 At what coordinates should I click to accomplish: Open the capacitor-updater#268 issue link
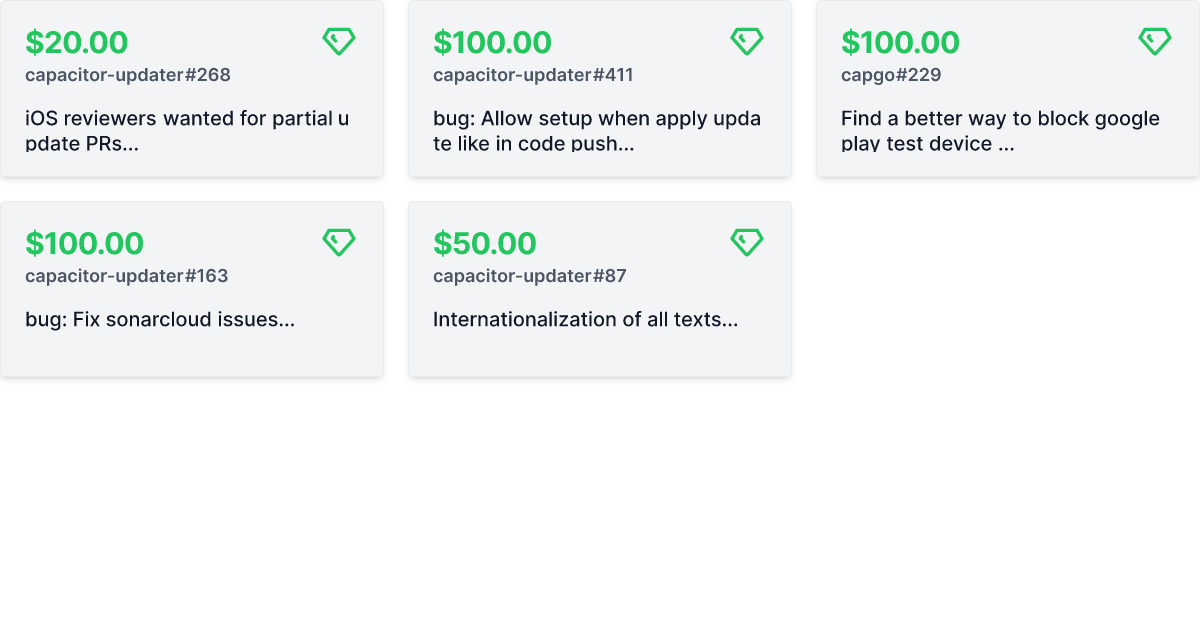coord(128,75)
